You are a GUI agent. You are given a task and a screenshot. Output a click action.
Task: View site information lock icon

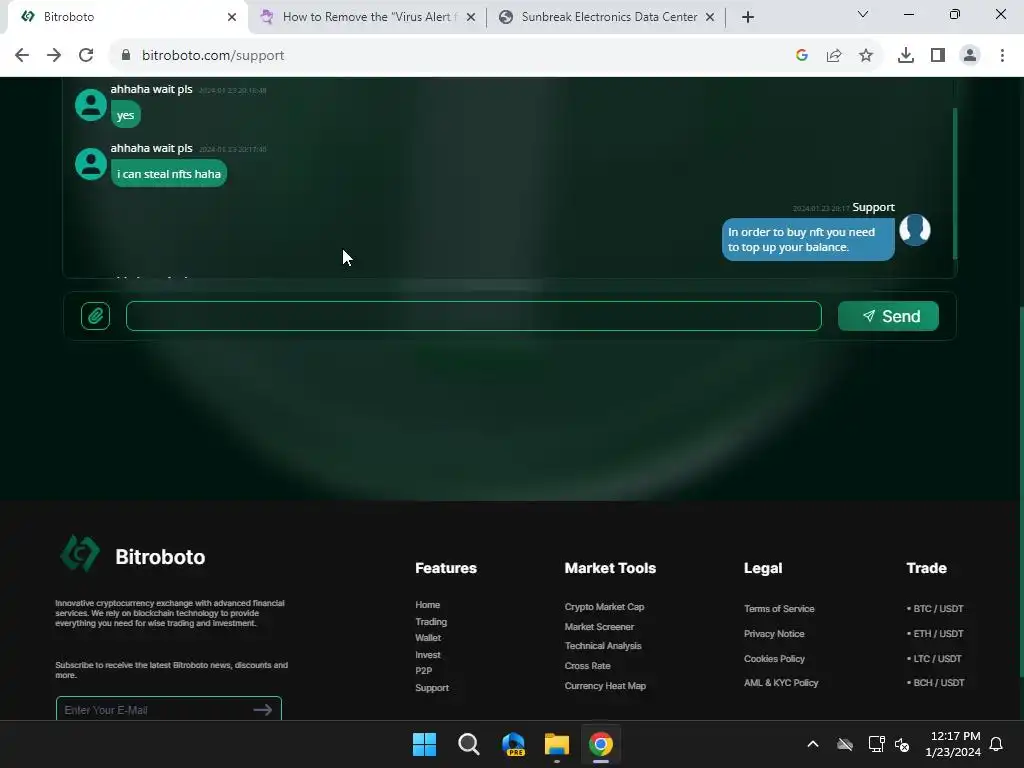(126, 55)
